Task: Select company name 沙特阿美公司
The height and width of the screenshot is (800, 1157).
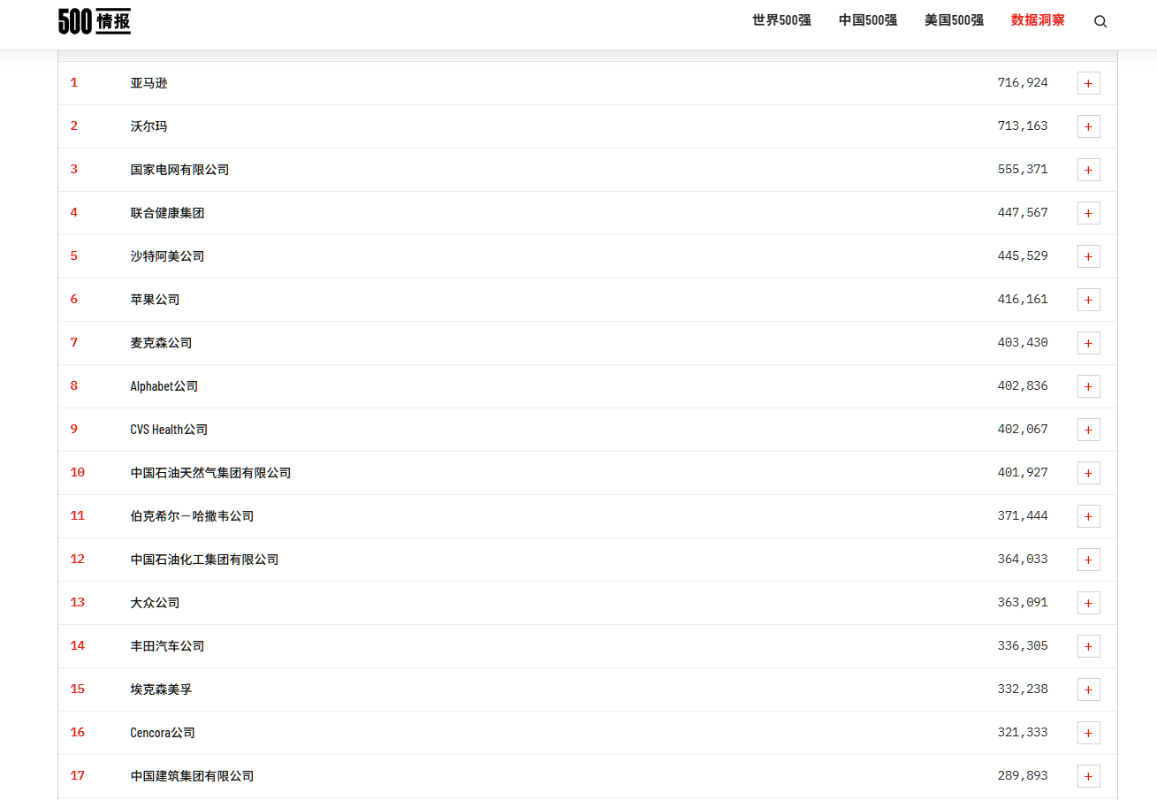Action: [x=167, y=256]
